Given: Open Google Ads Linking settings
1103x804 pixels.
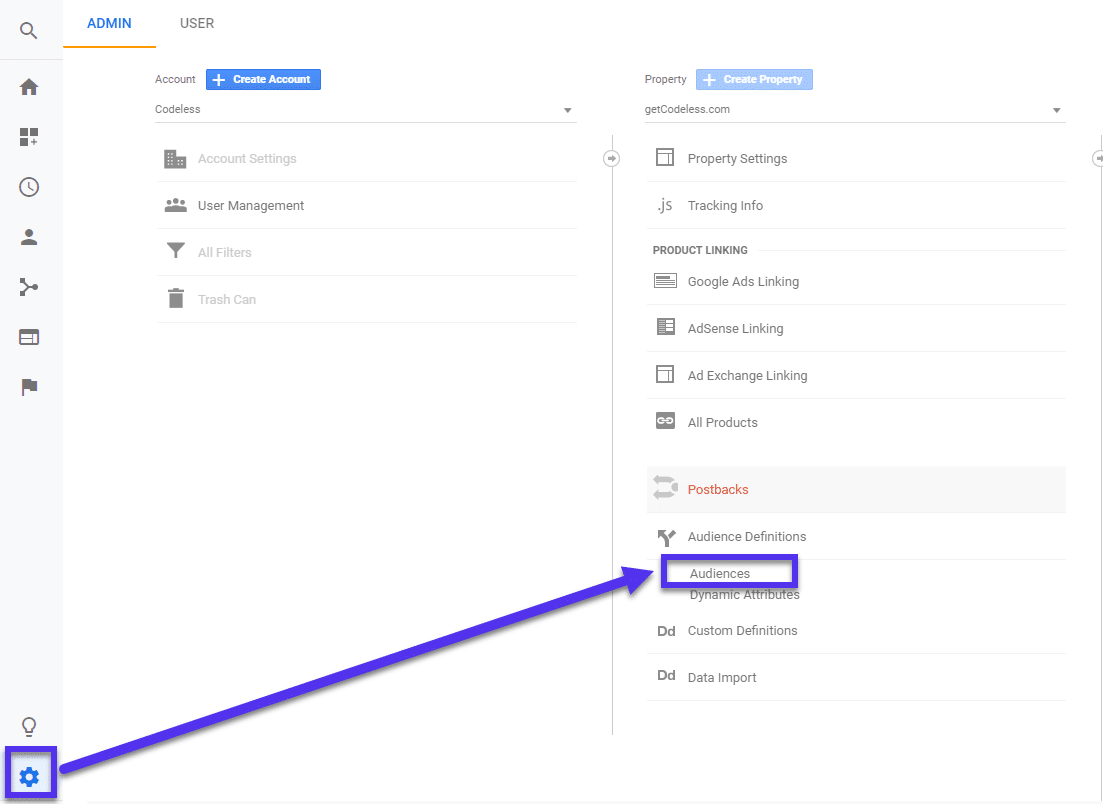Looking at the screenshot, I should pos(742,281).
